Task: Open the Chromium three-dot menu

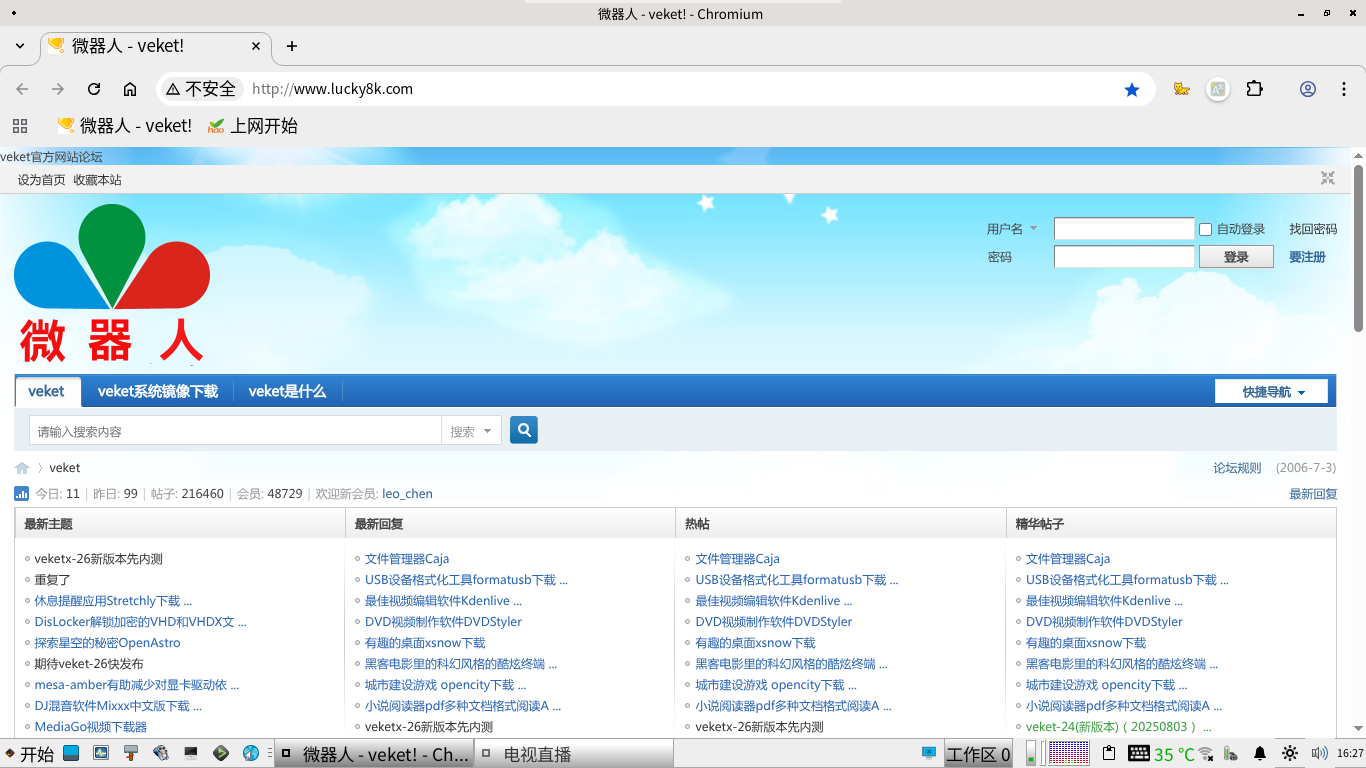Action: point(1342,89)
